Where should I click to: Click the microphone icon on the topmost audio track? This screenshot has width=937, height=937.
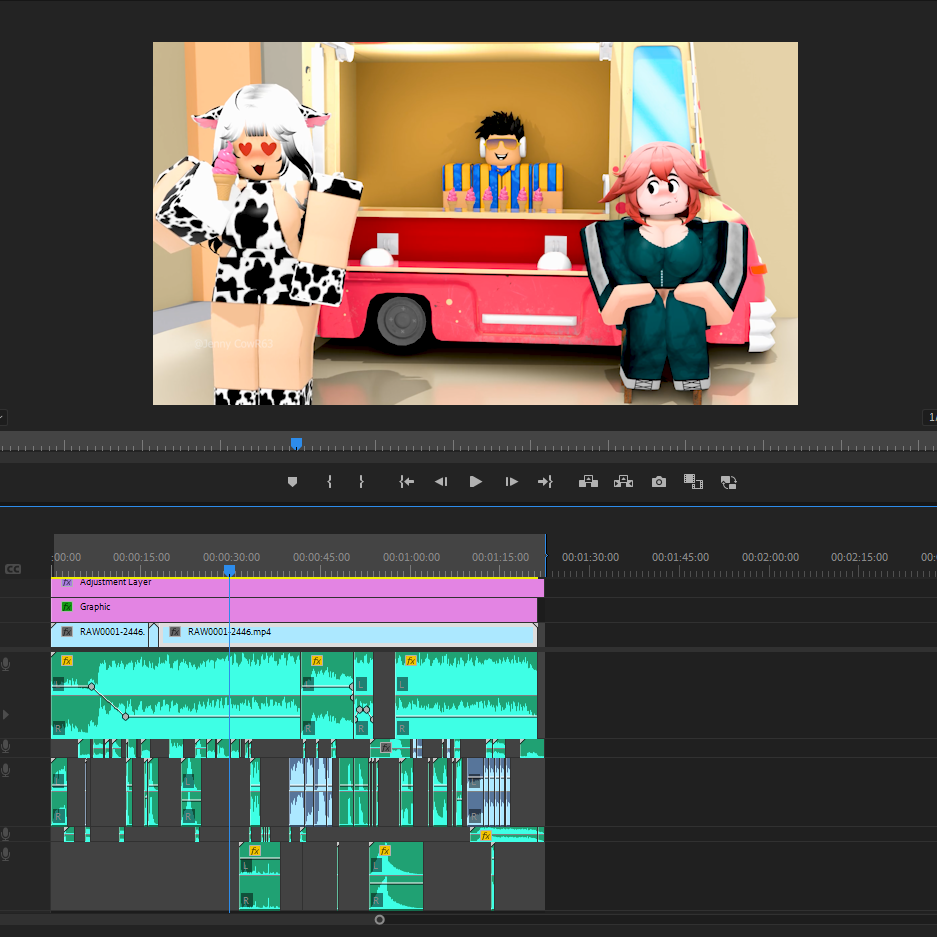(6, 664)
